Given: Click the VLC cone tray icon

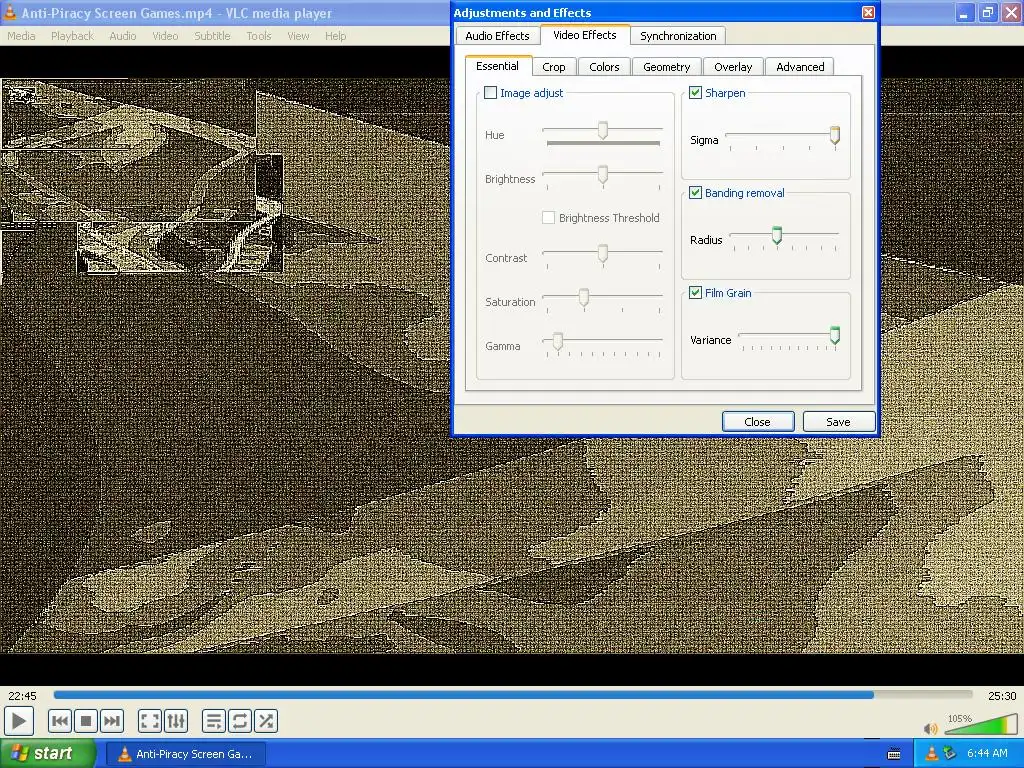Looking at the screenshot, I should [x=932, y=754].
